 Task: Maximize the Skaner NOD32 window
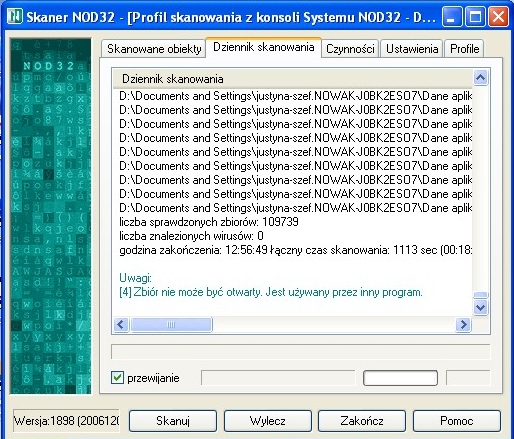475,16
